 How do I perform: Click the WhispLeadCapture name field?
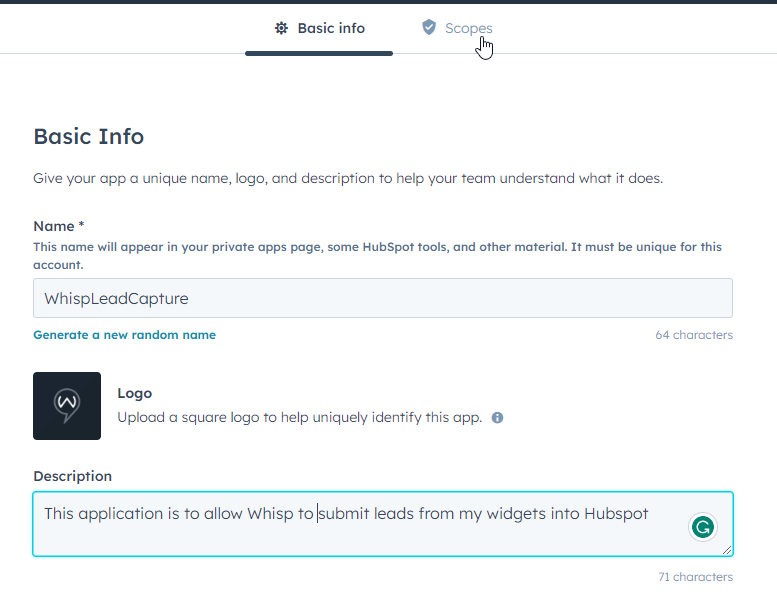(383, 298)
